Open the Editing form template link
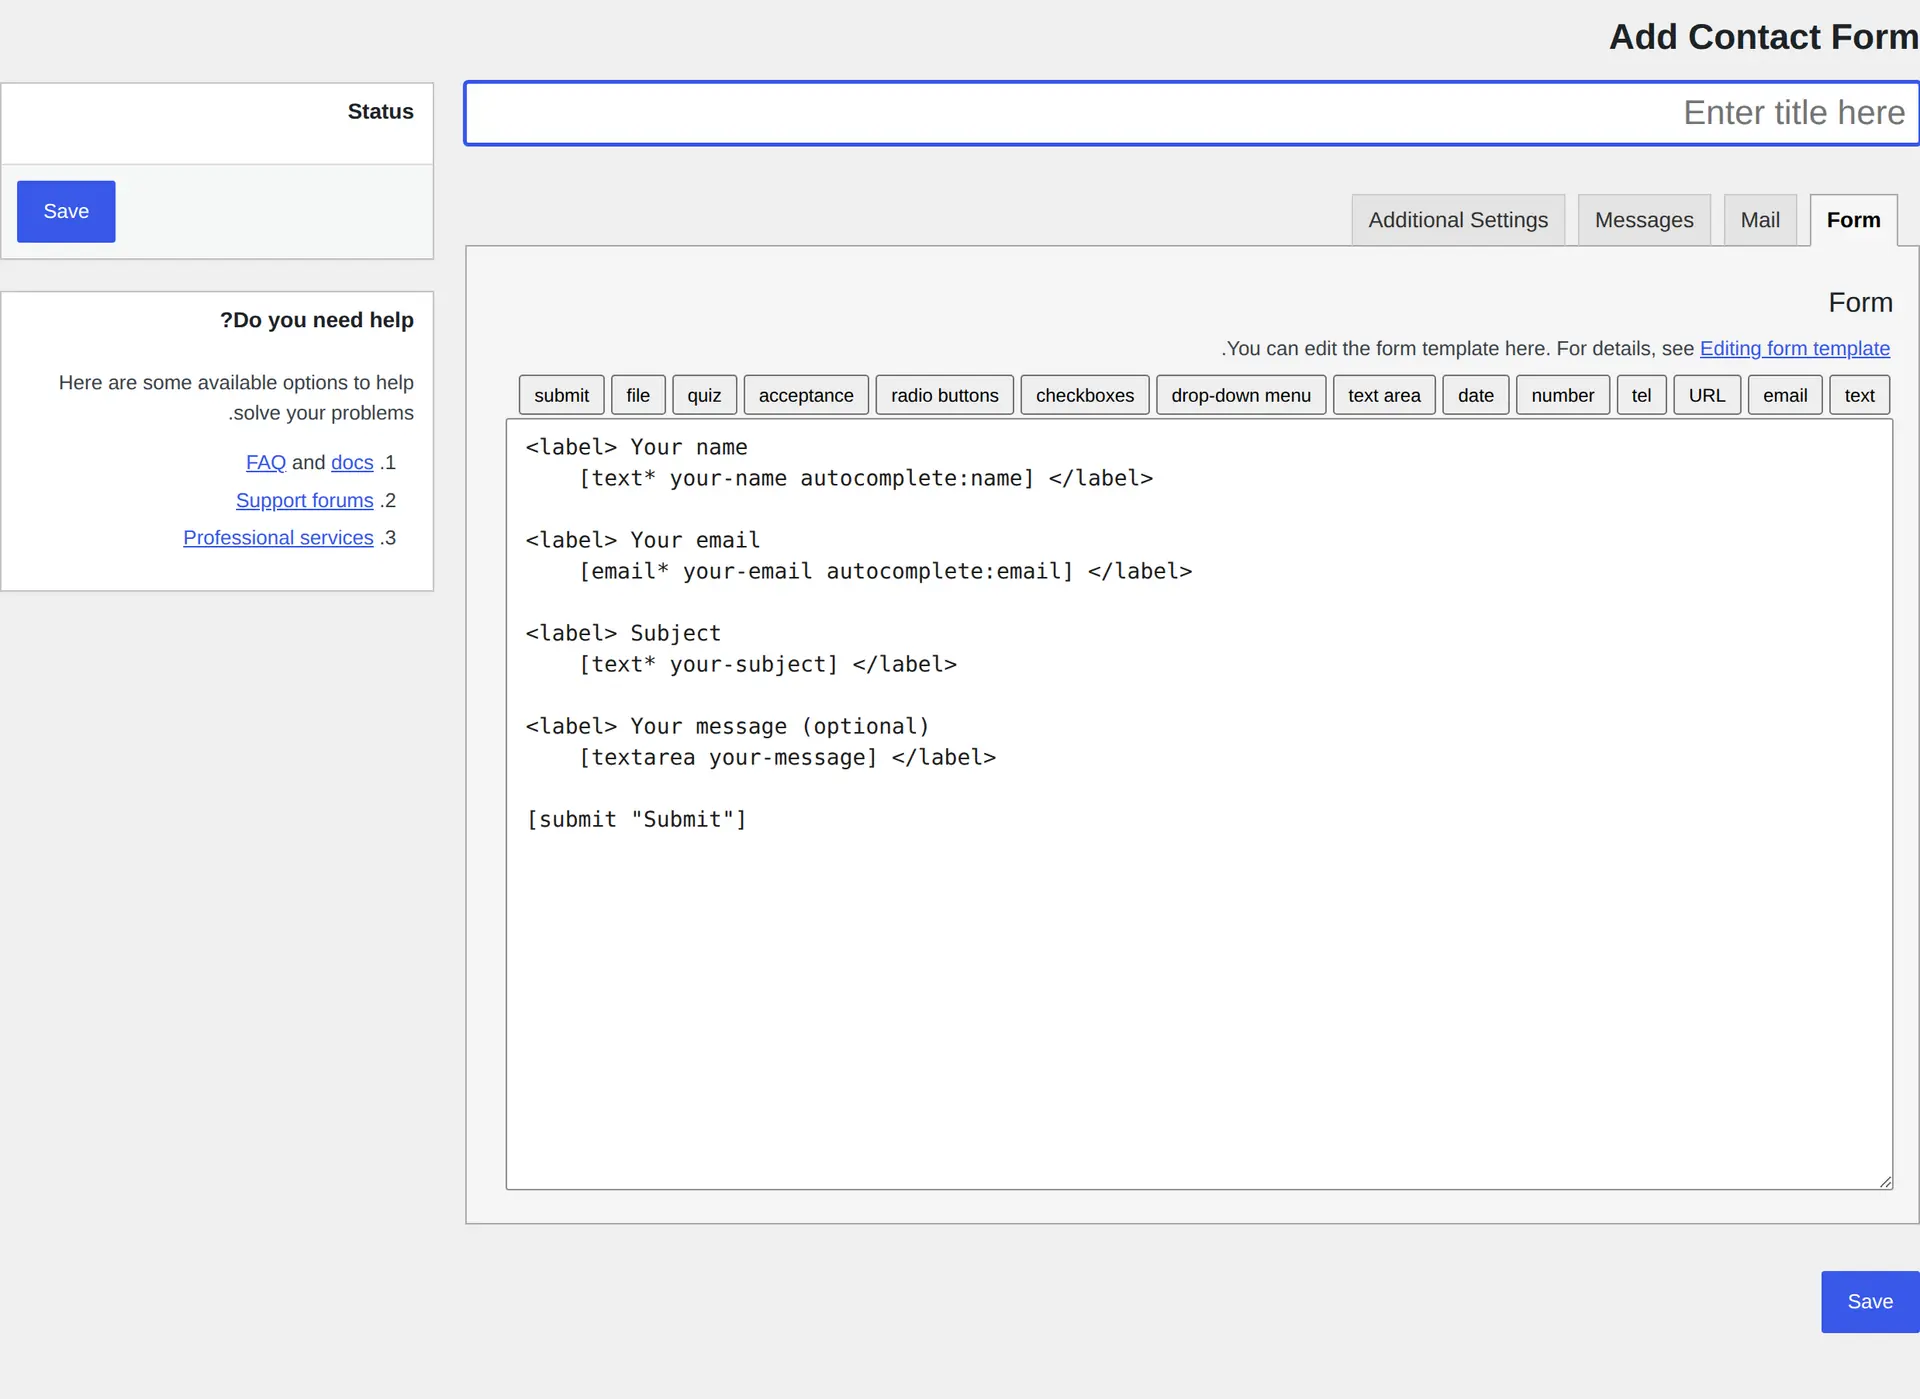1920x1399 pixels. (1795, 348)
